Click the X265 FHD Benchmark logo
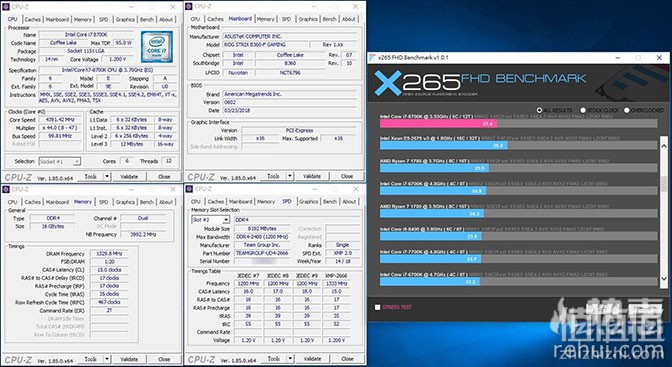672x367 pixels. point(480,83)
